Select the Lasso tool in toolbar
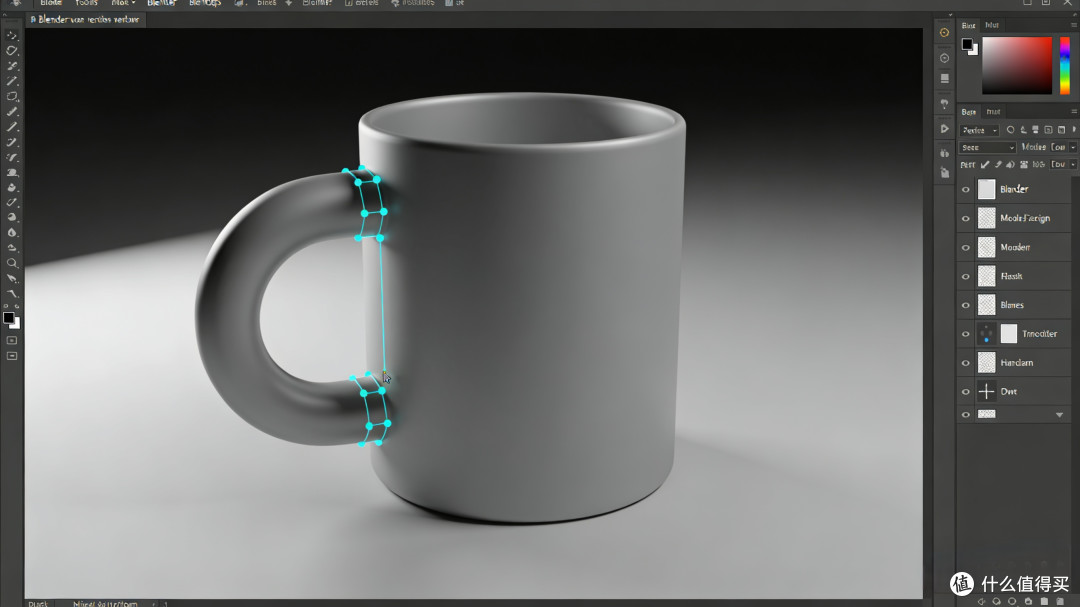The width and height of the screenshot is (1080, 607). (12, 50)
